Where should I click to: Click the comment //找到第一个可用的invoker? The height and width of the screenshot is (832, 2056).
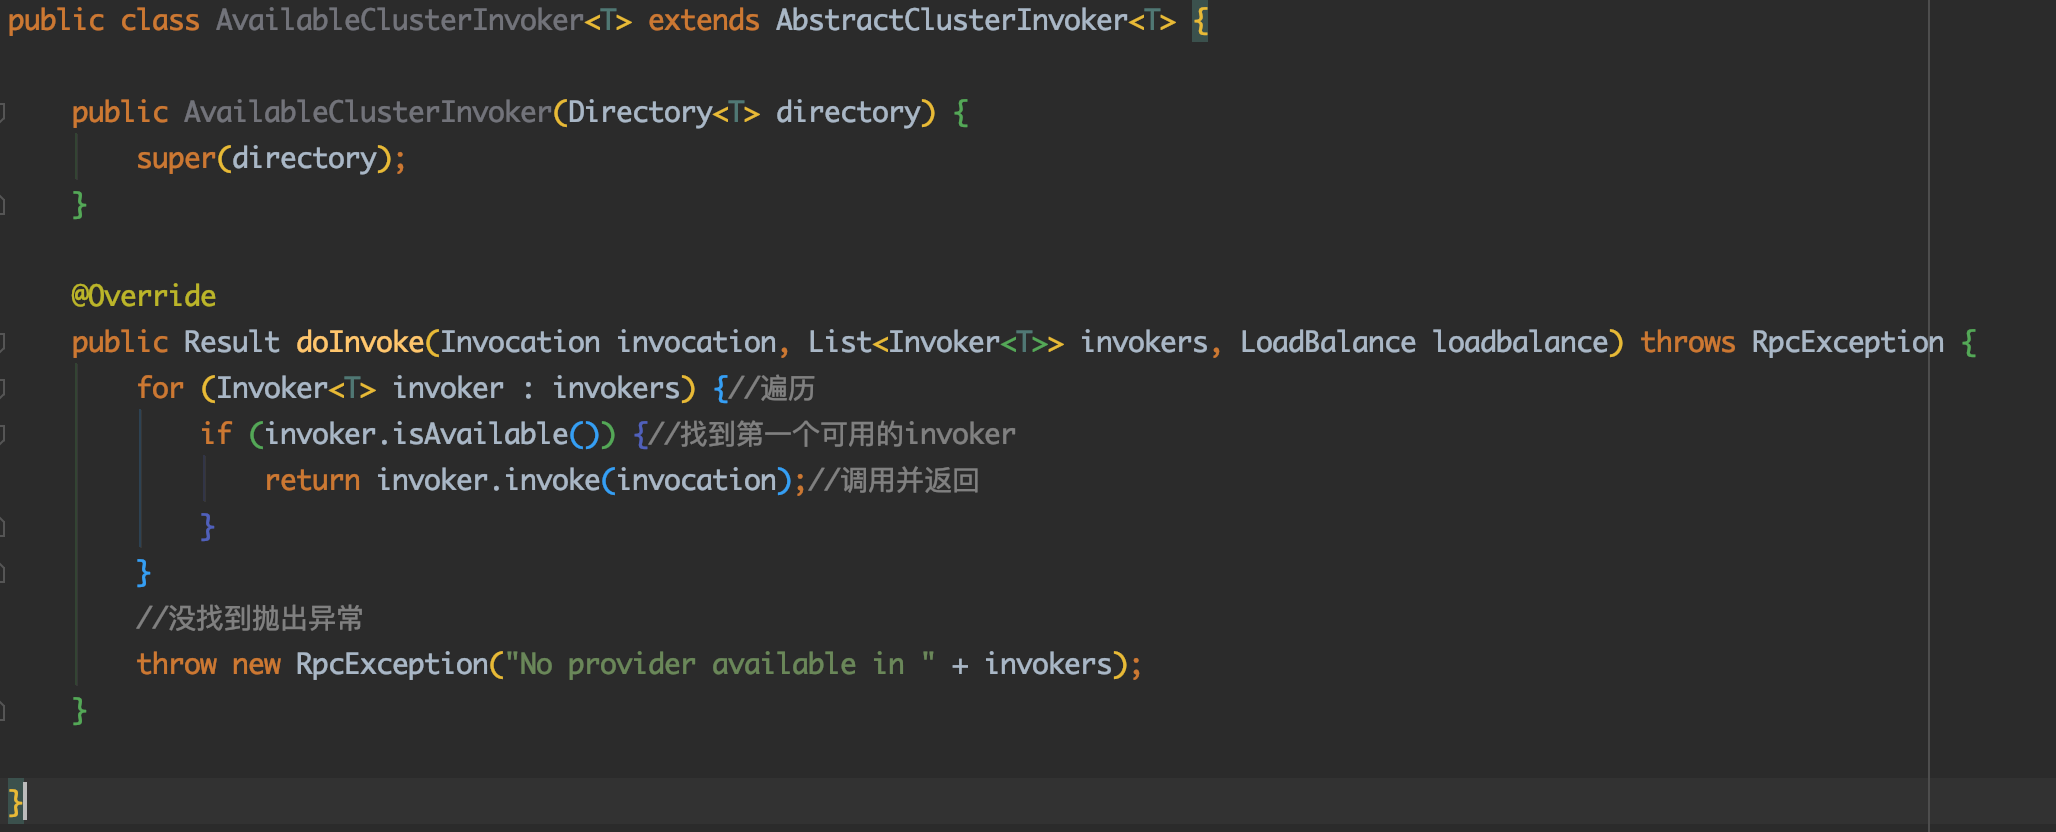coord(832,434)
